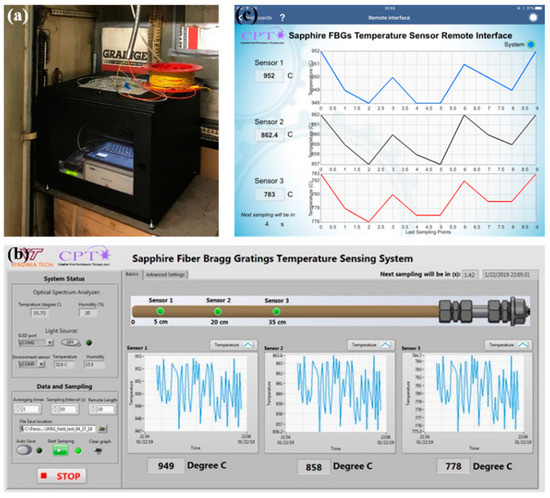550x498 pixels.
Task: Click the Sensor 2 green marker on probe
Action: 218,311
